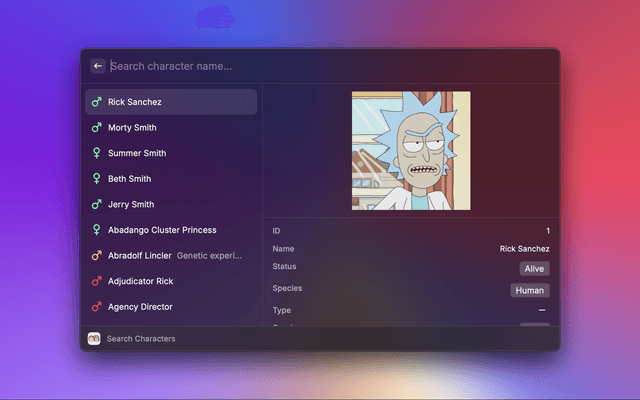640x400 pixels.
Task: Click the Alive status tag
Action: (534, 268)
